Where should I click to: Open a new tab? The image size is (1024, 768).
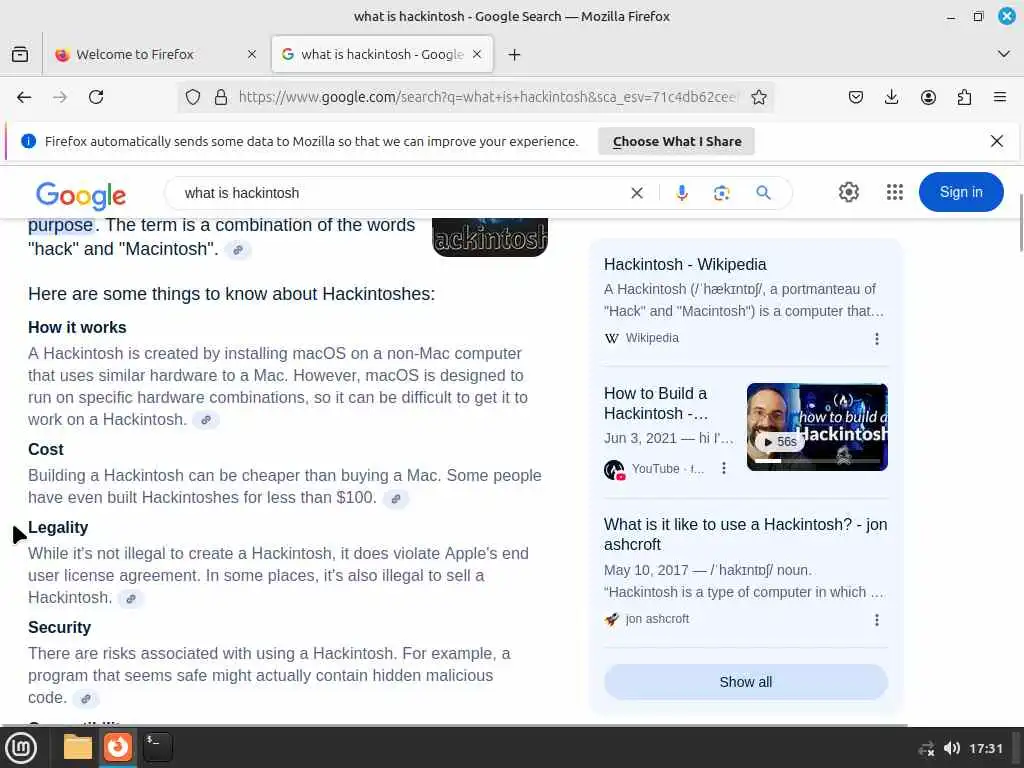(x=515, y=54)
